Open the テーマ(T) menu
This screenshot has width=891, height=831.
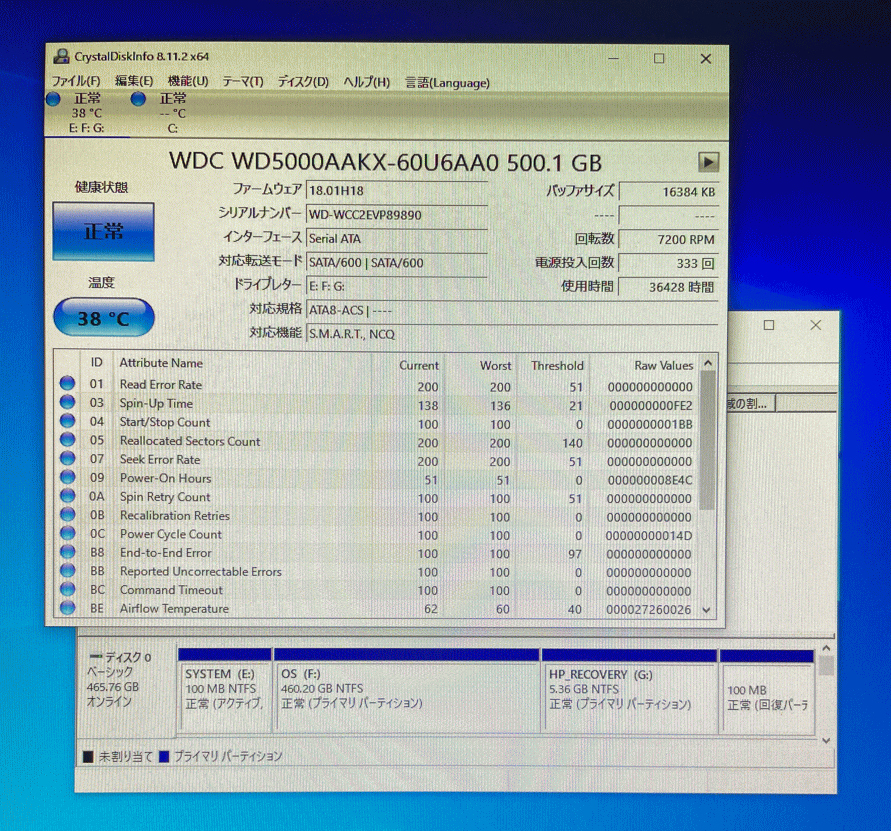coord(243,82)
